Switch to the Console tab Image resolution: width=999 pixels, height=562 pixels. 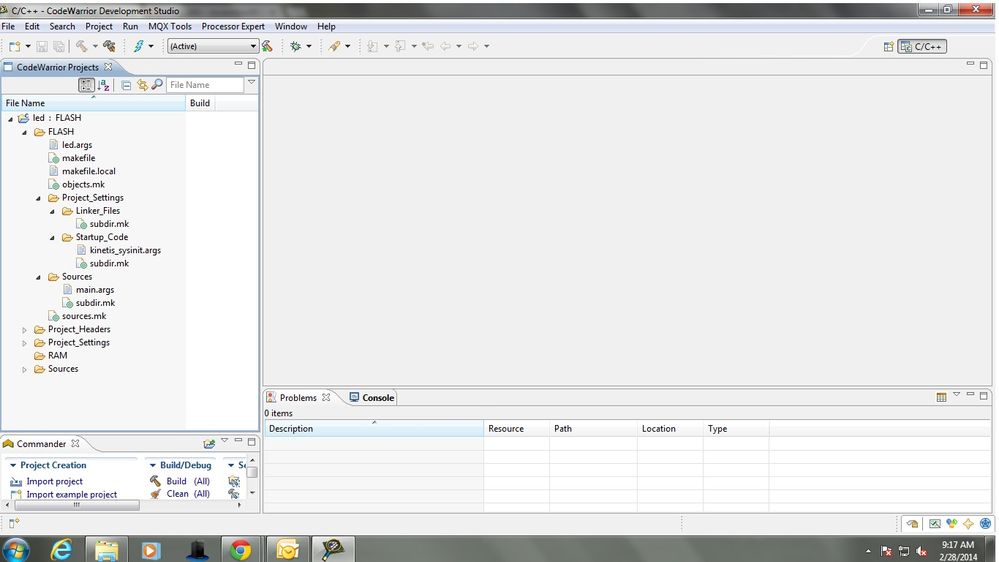372,398
